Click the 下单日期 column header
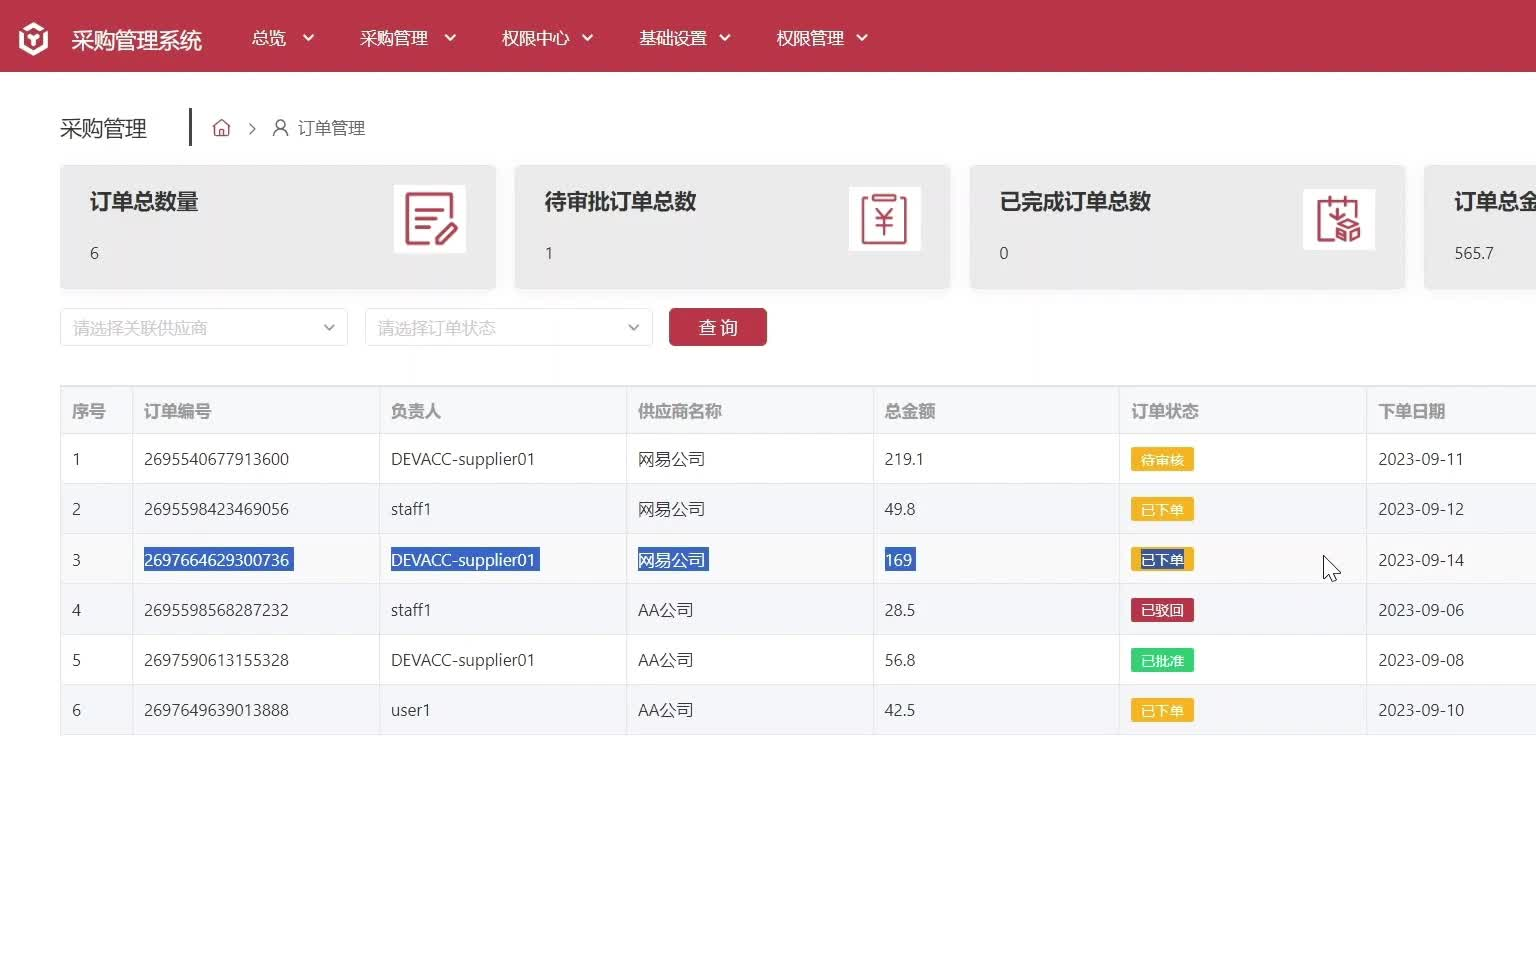Image resolution: width=1536 pixels, height=961 pixels. click(1411, 411)
